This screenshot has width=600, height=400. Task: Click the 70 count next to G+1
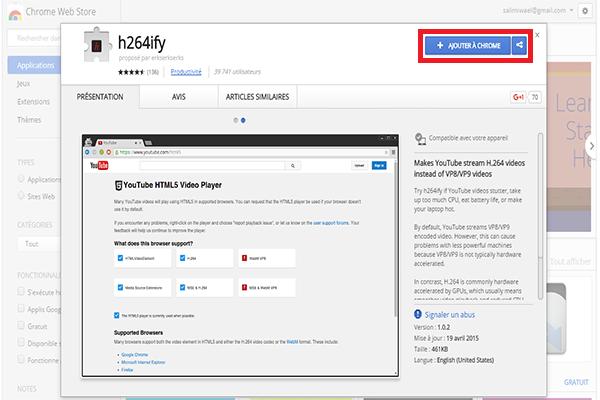535,97
